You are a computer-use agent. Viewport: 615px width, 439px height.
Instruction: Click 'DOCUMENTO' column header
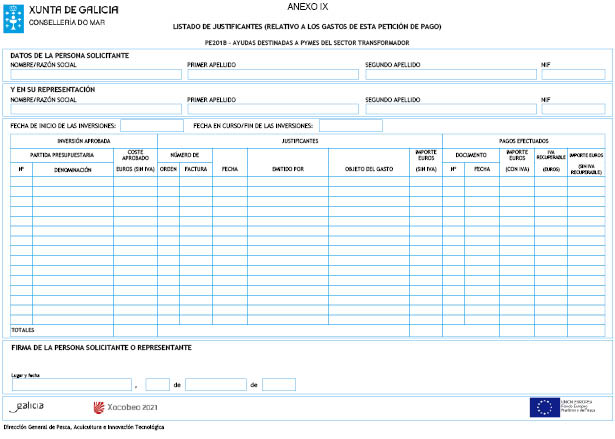(x=471, y=155)
